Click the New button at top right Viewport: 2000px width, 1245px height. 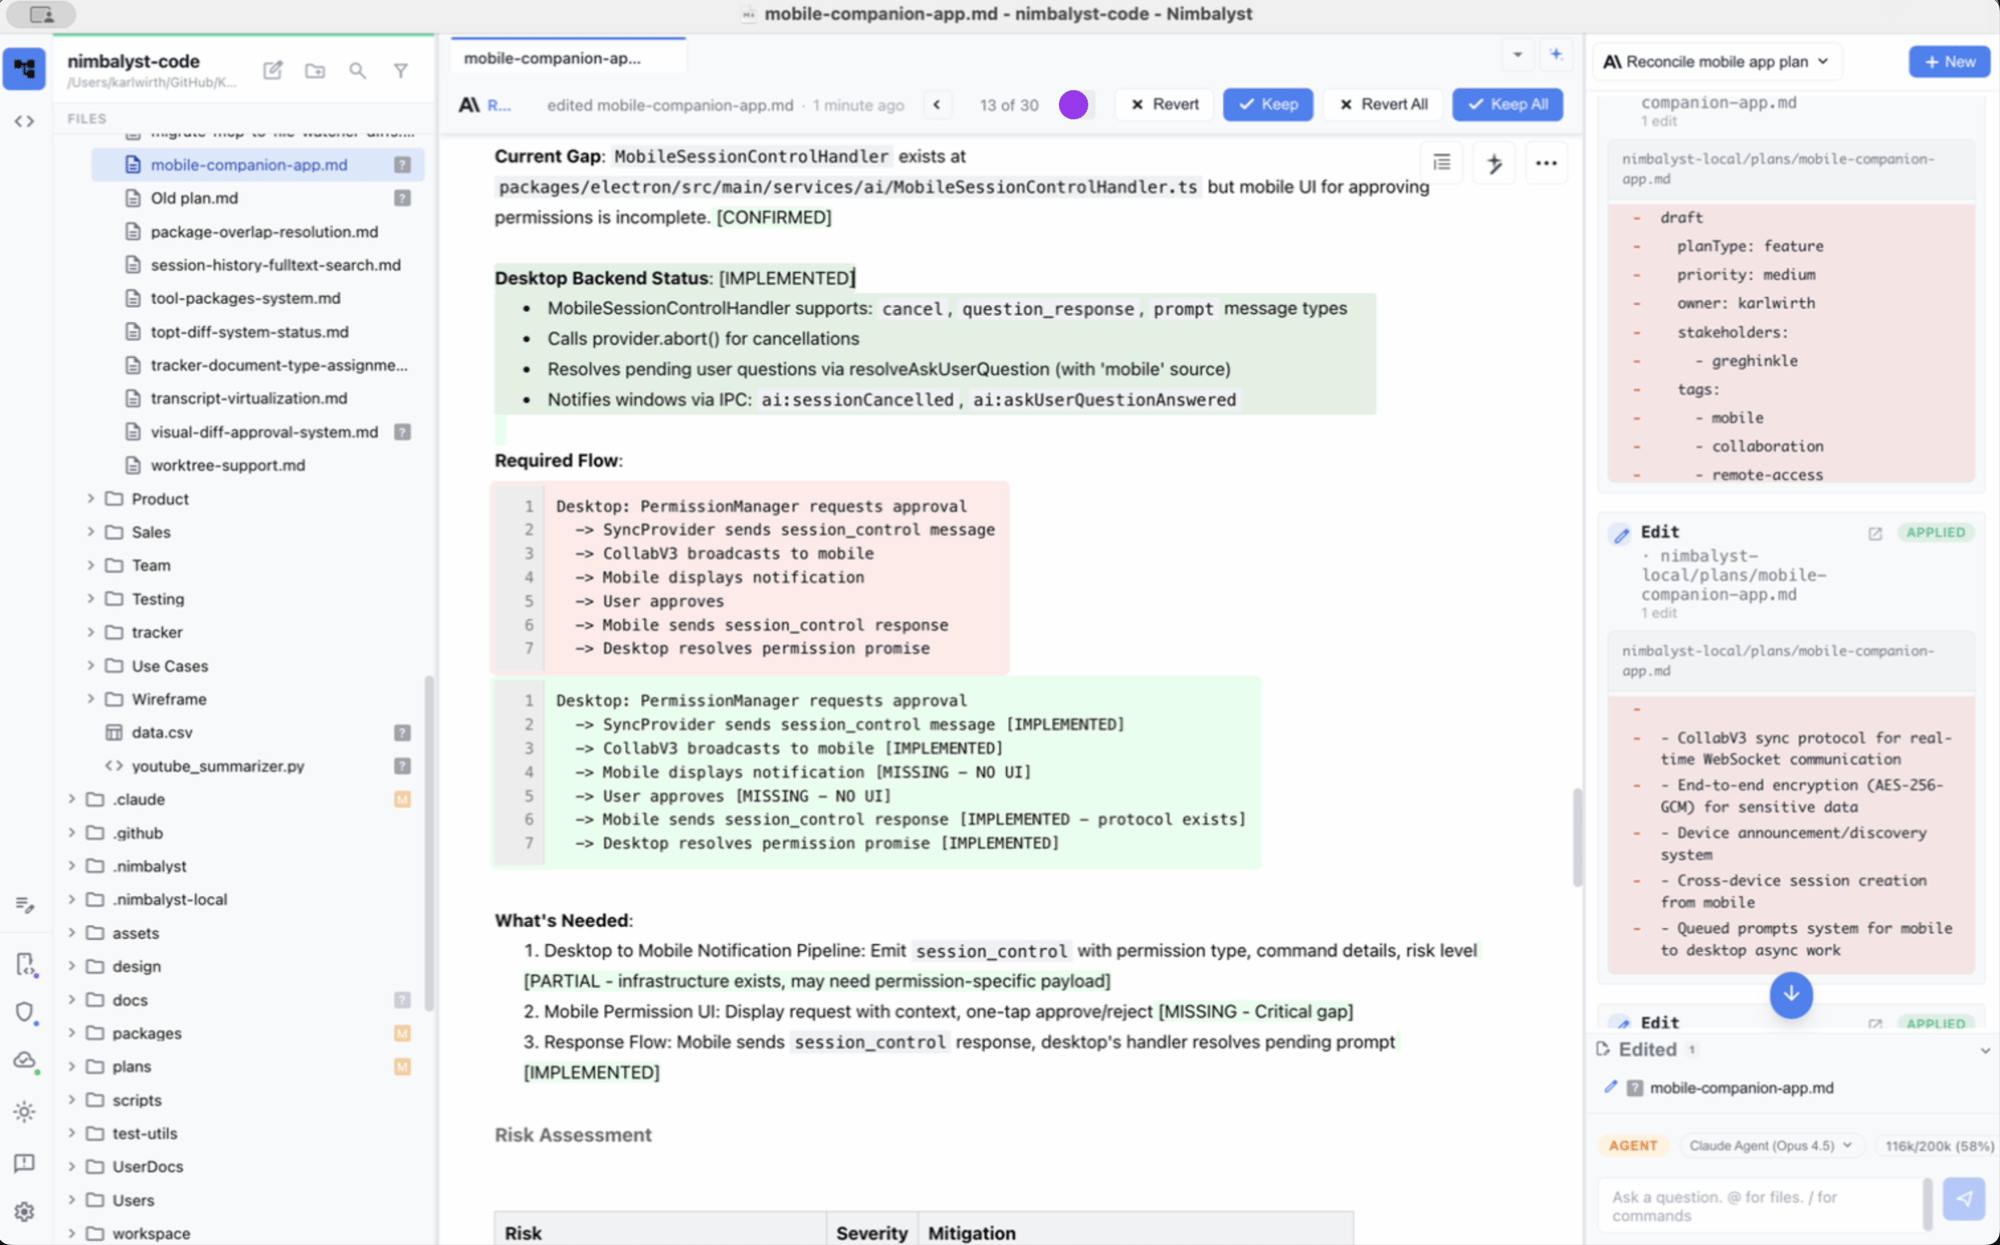[x=1948, y=61]
